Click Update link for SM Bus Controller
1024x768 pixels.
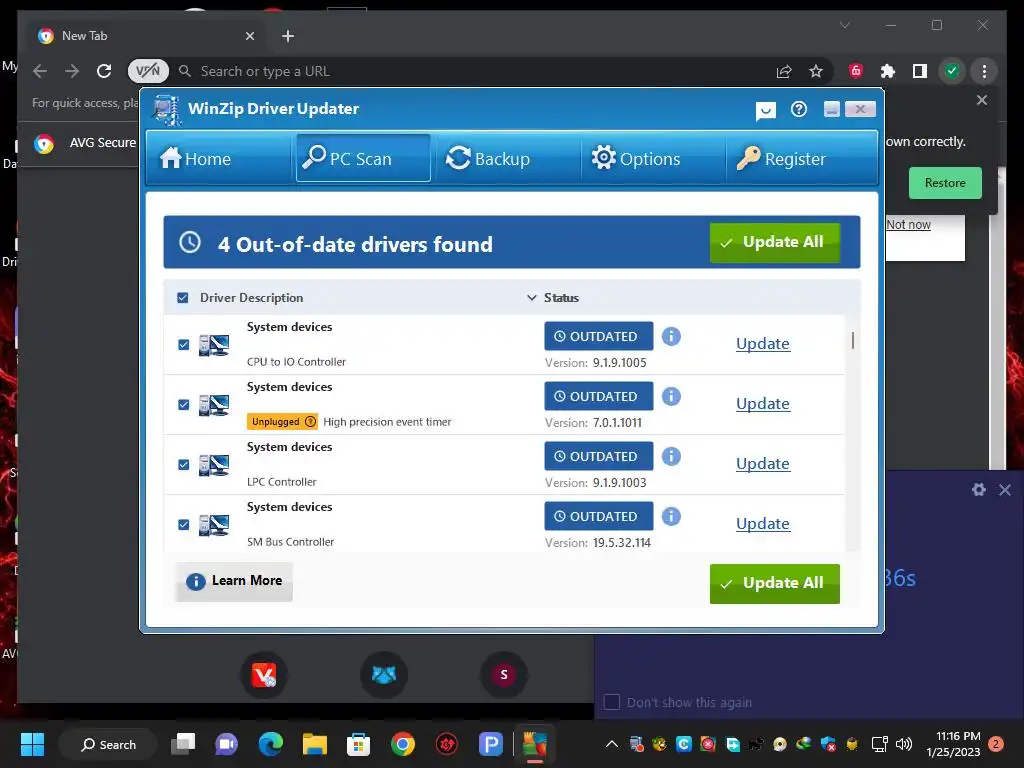763,524
